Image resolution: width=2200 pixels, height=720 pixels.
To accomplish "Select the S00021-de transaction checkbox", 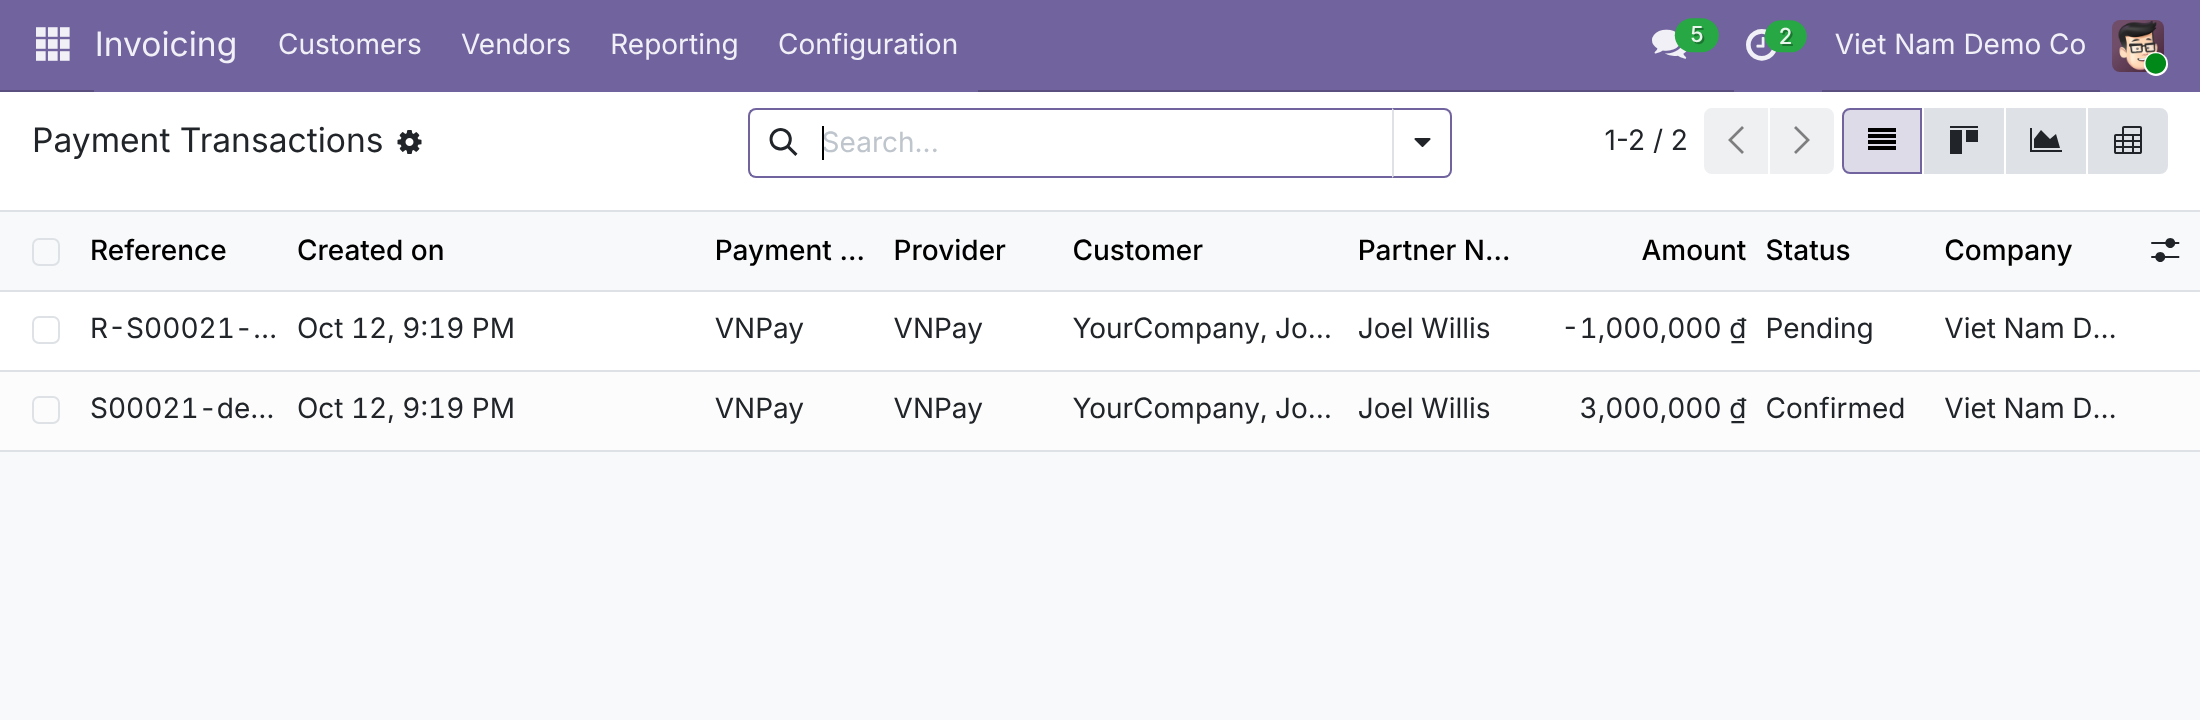I will (x=46, y=409).
